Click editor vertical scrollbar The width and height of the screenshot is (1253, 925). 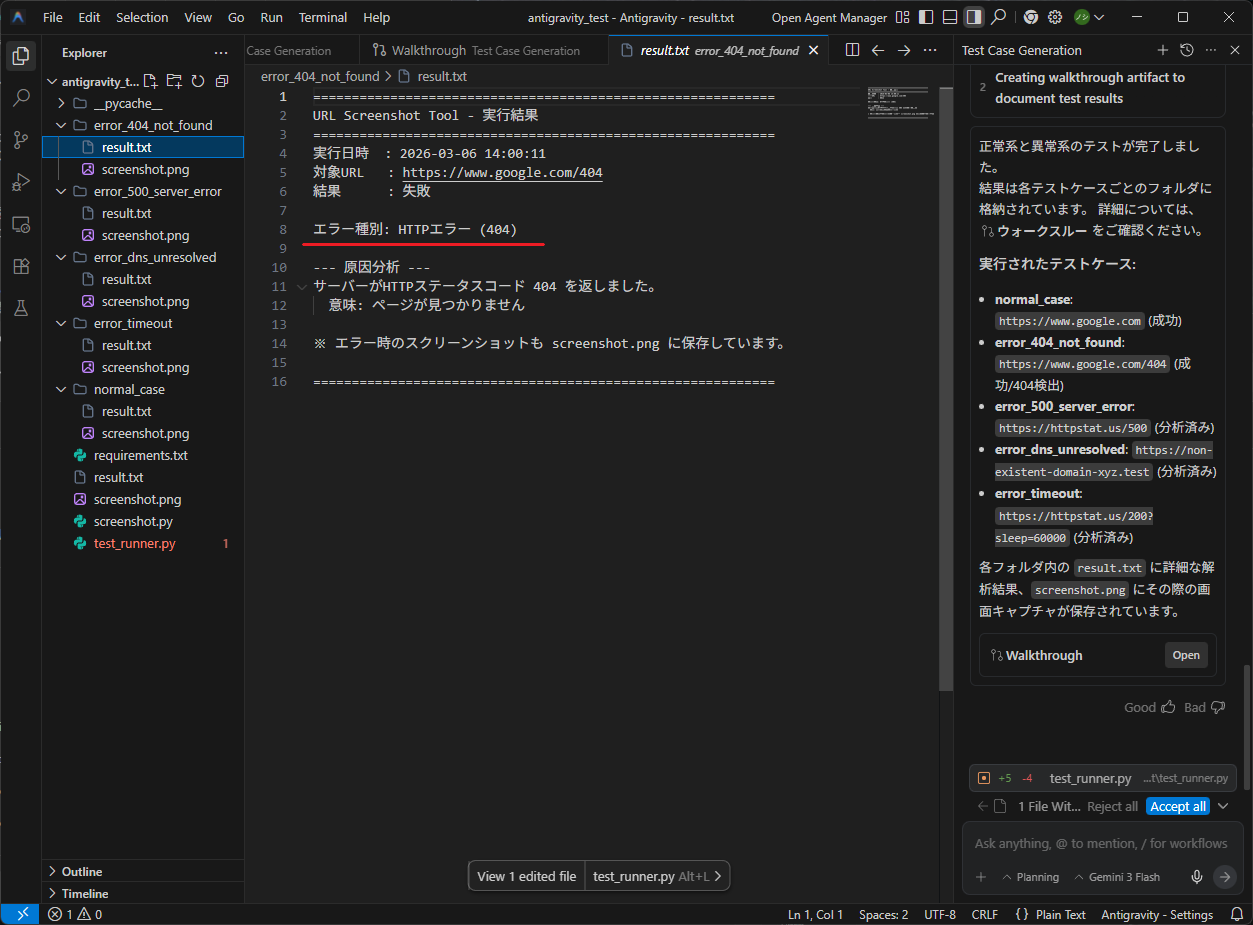(x=946, y=389)
